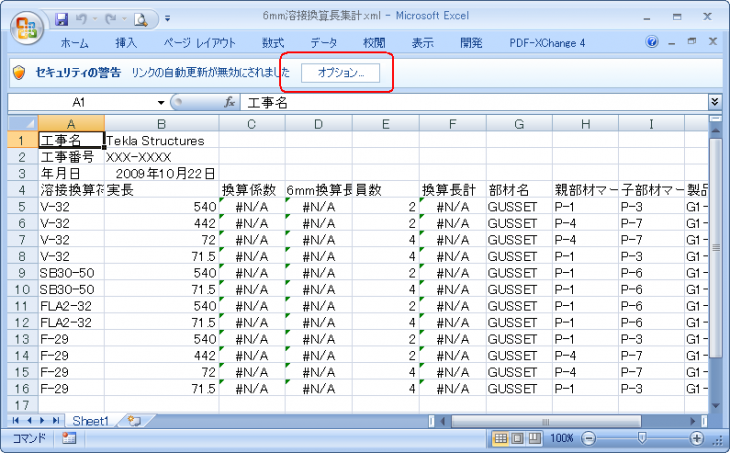Switch to Page Layout view in status bar
Screen dimensions: 730x453
click(x=519, y=438)
